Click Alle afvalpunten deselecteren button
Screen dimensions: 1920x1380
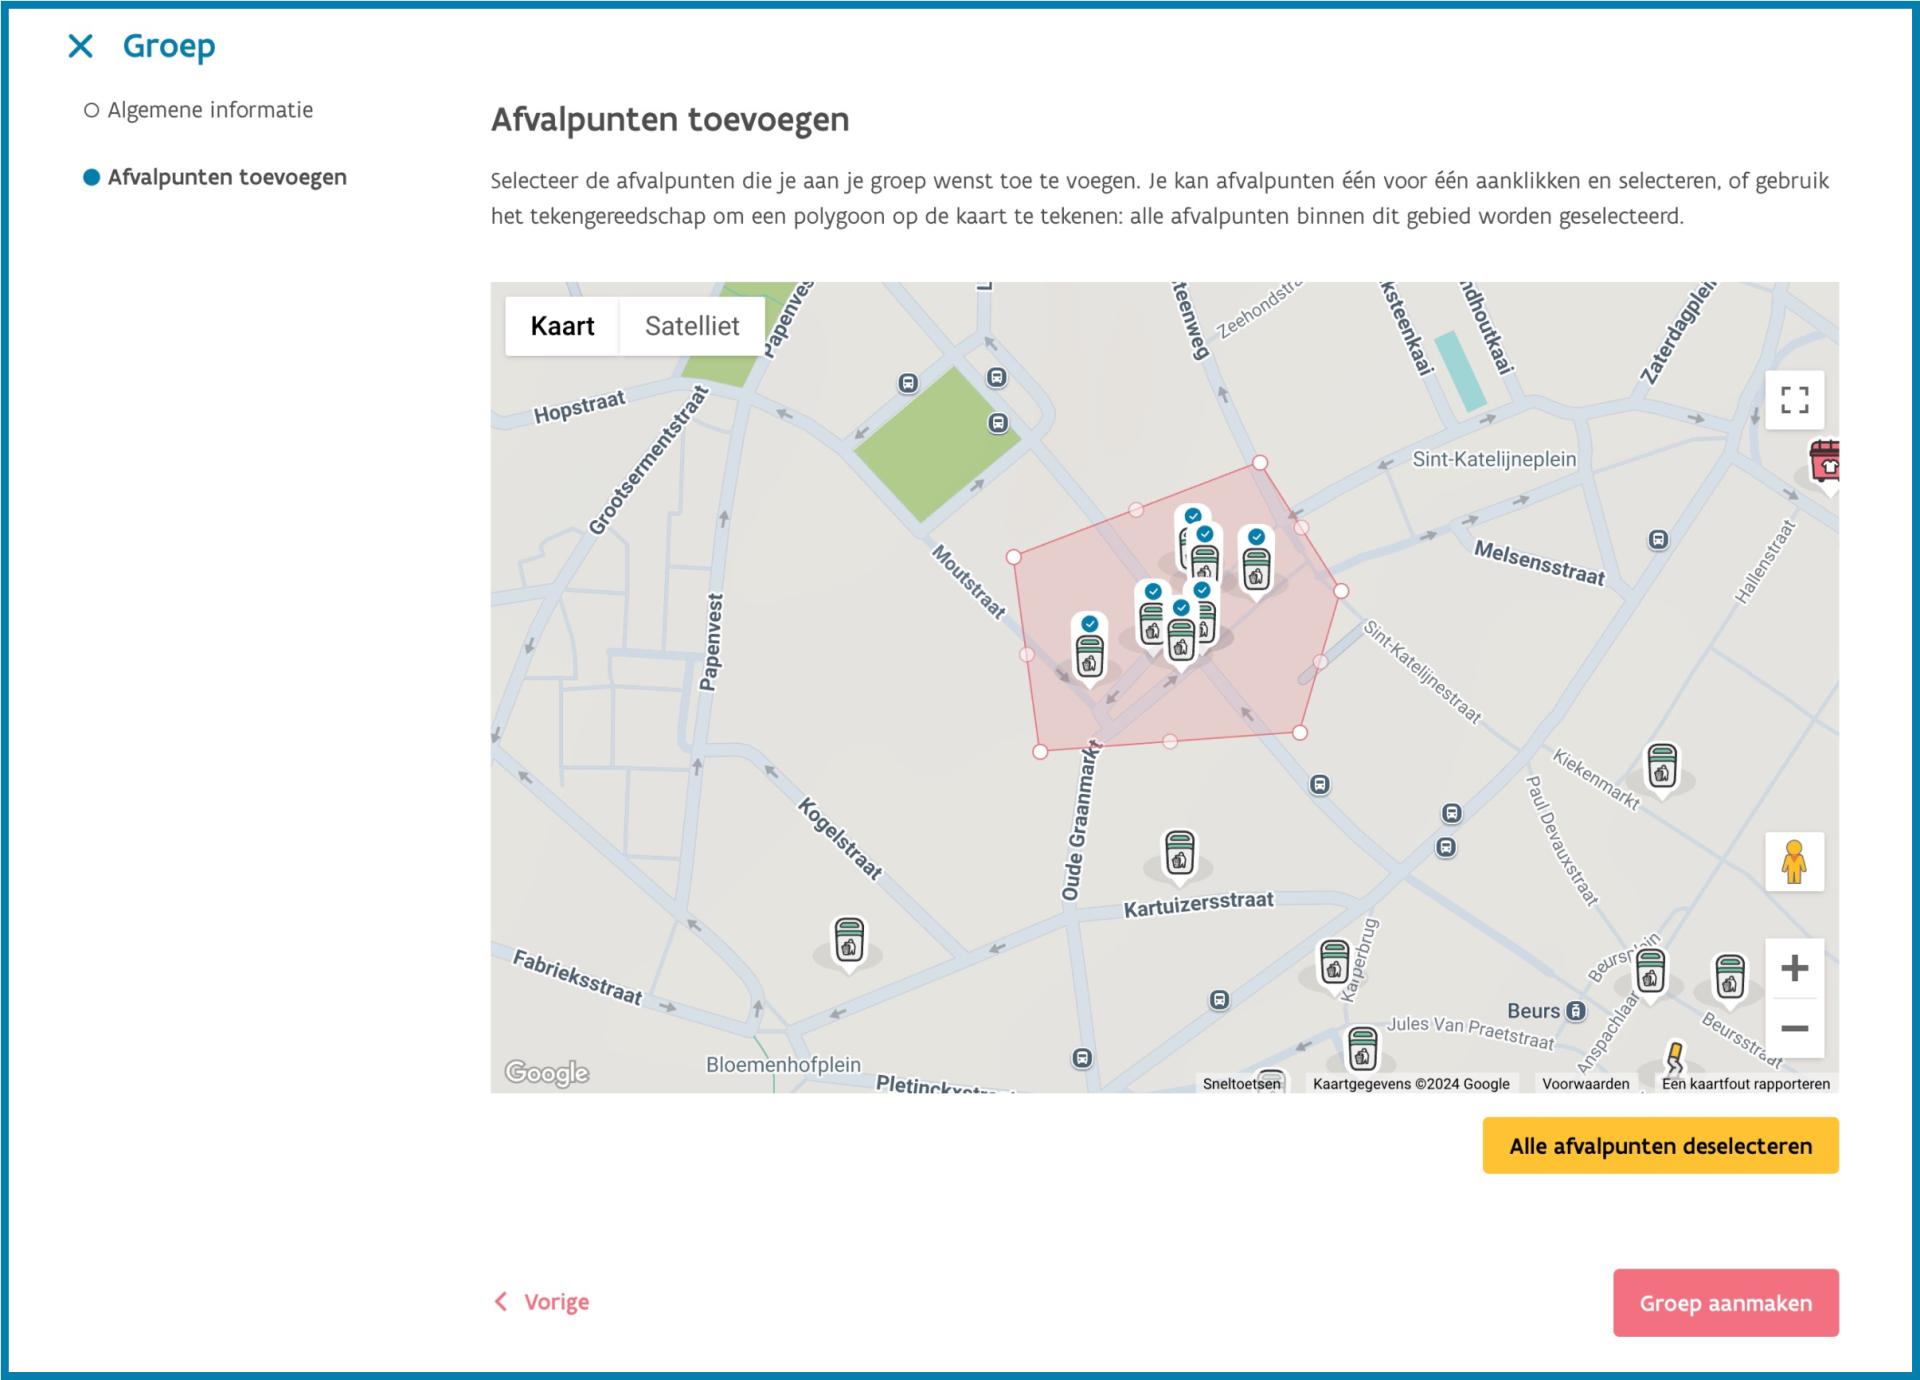pos(1660,1146)
